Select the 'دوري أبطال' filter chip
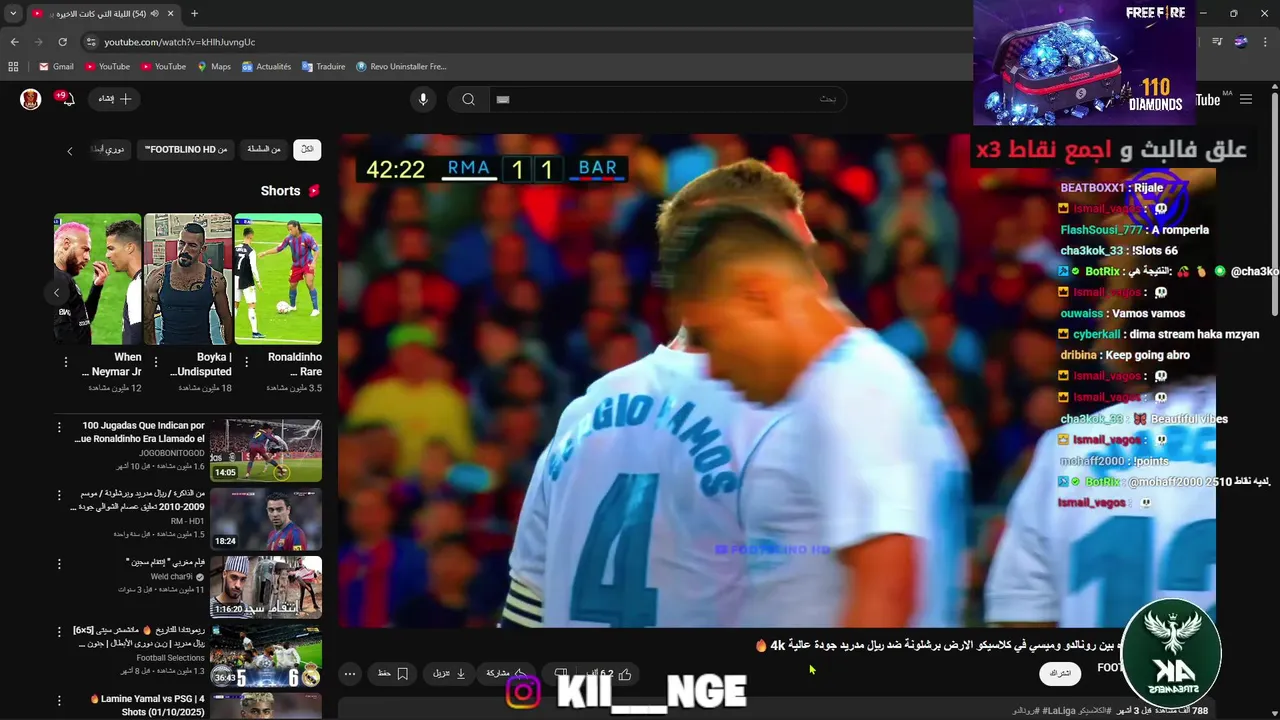Viewport: 1280px width, 720px height. pos(111,149)
